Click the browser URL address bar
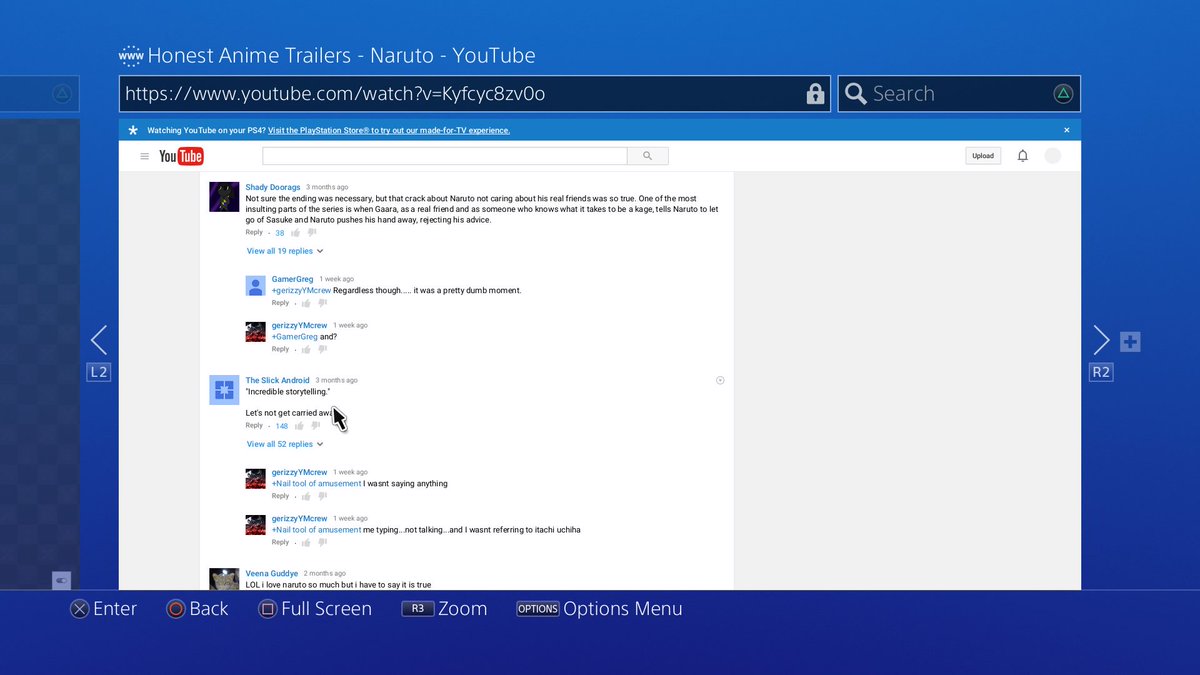The image size is (1200, 675). [474, 94]
